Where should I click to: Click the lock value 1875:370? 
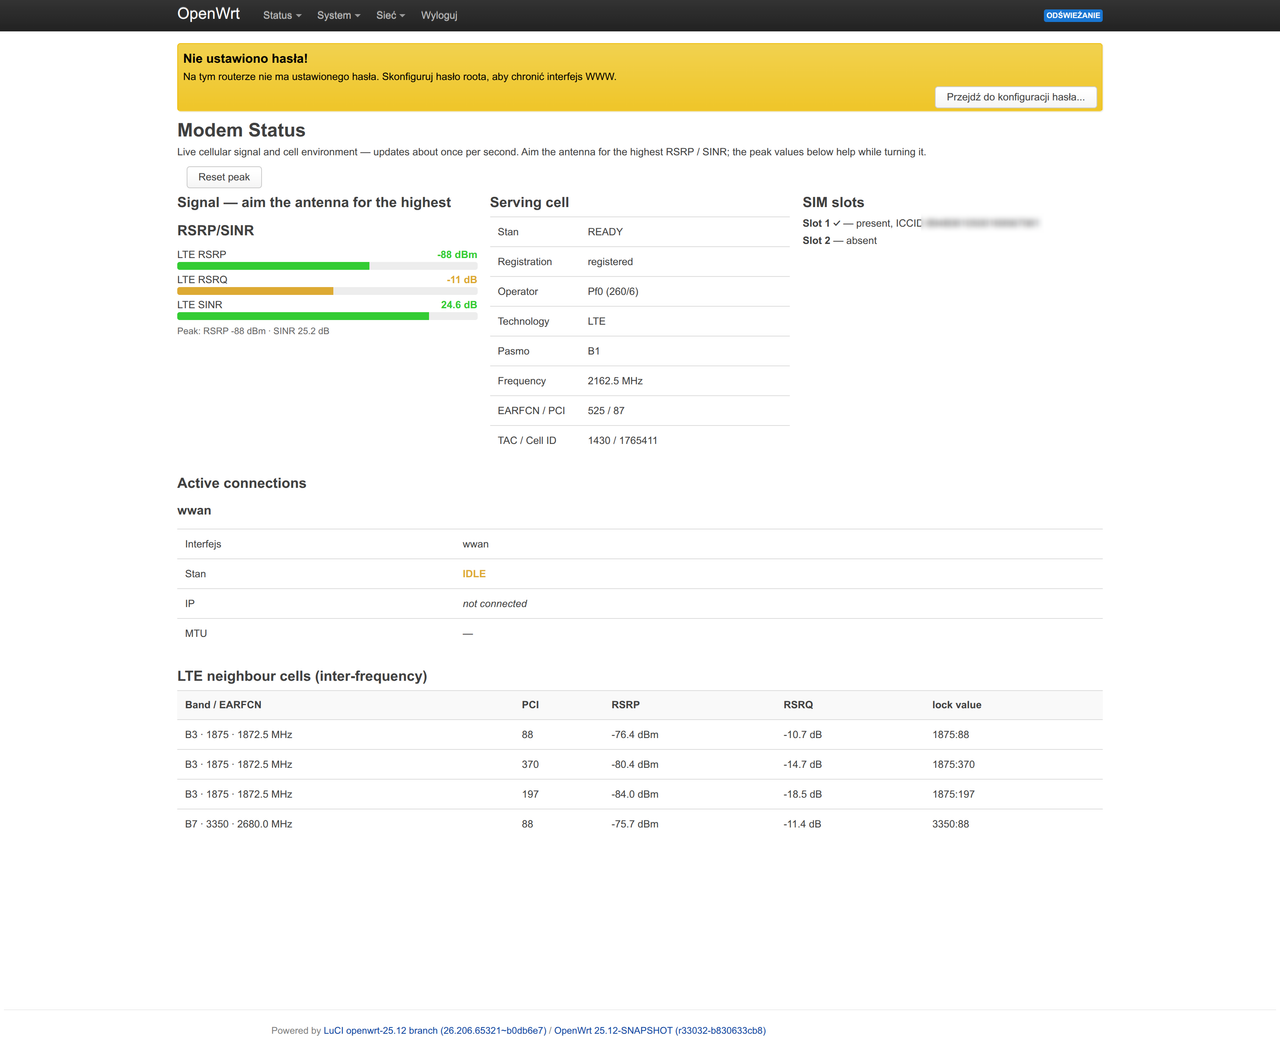[954, 765]
